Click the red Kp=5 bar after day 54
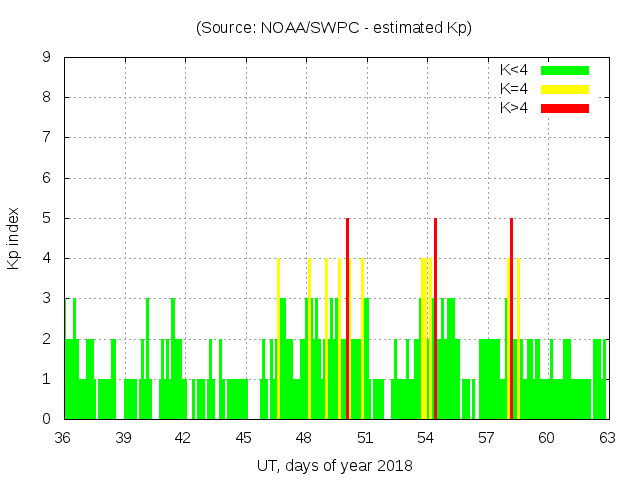 [436, 320]
